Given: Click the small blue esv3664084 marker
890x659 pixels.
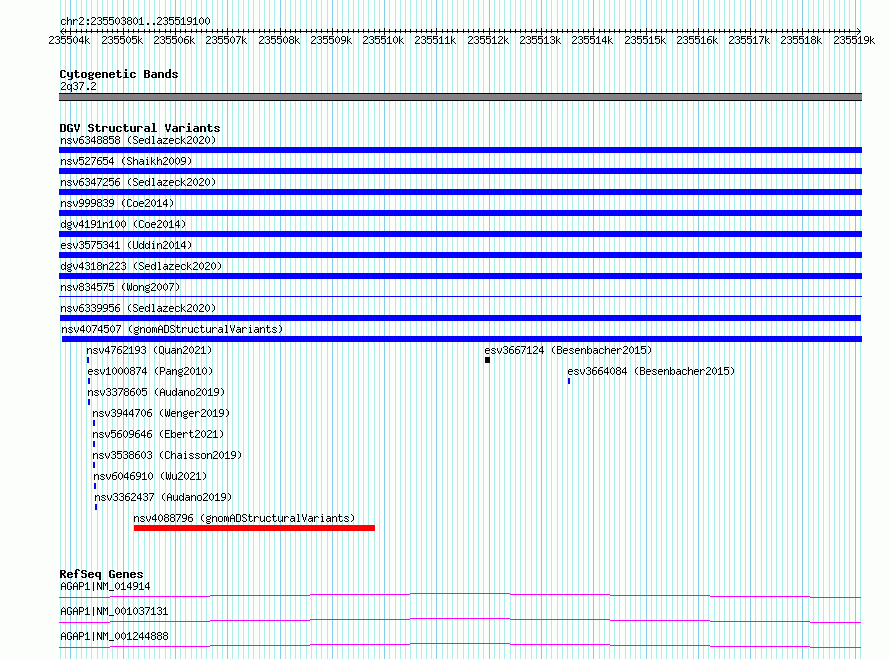Looking at the screenshot, I should tap(569, 381).
